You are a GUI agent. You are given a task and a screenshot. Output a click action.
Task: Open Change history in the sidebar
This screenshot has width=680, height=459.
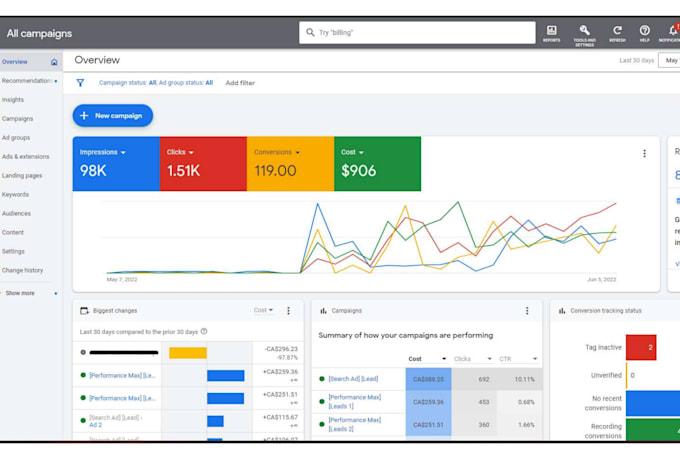coord(23,270)
